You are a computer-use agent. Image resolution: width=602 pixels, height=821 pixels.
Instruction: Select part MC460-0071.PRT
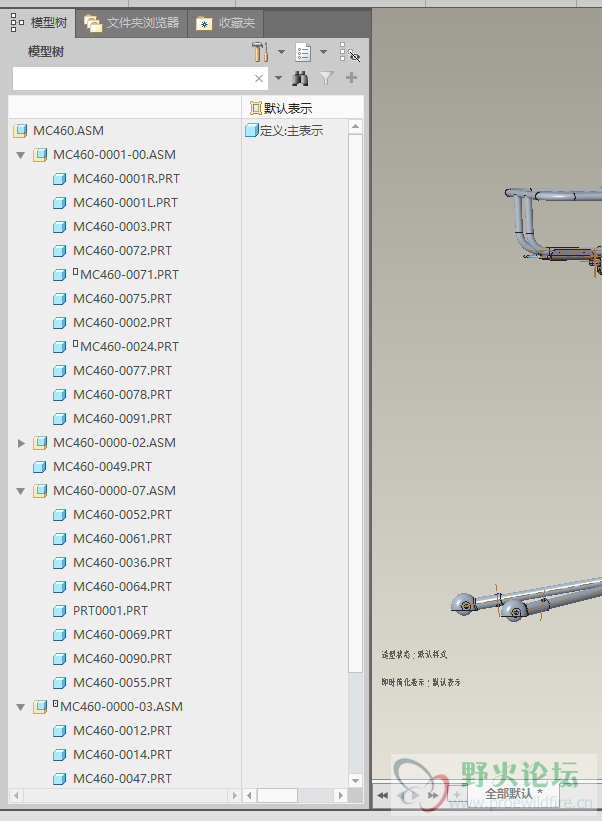click(x=129, y=275)
